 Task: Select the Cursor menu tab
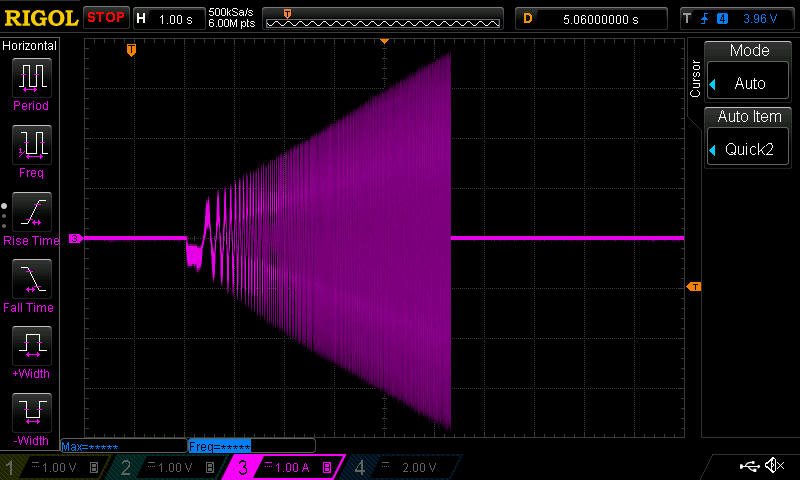point(695,79)
